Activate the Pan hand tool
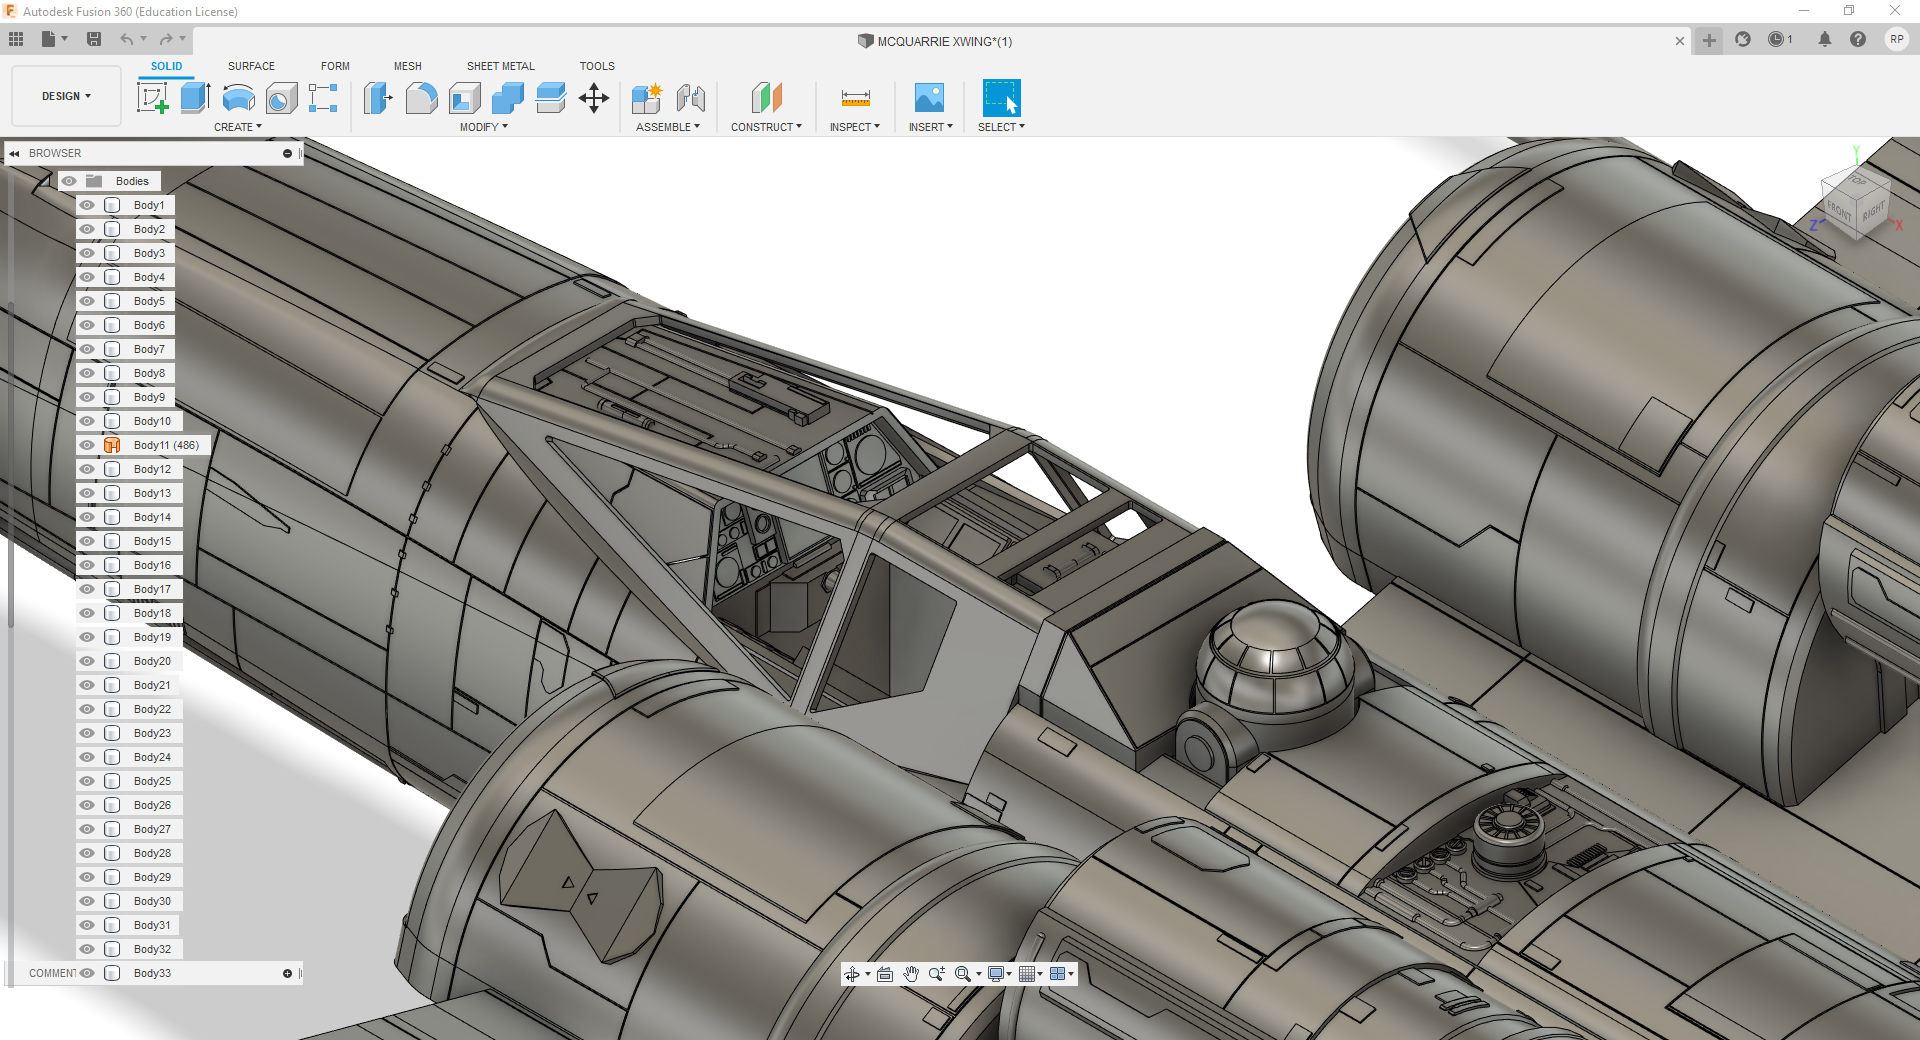This screenshot has width=1920, height=1040. click(911, 974)
